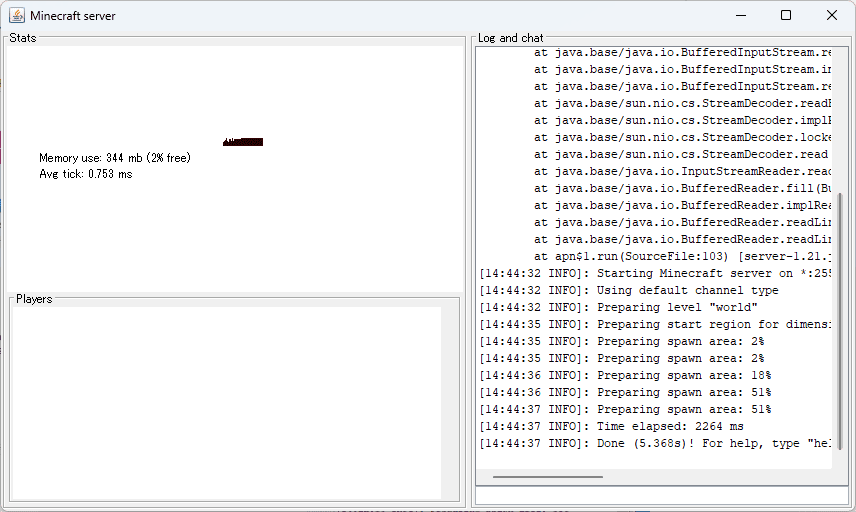The height and width of the screenshot is (512, 856).
Task: Click the 'Log and chat' panel label
Action: coord(510,38)
